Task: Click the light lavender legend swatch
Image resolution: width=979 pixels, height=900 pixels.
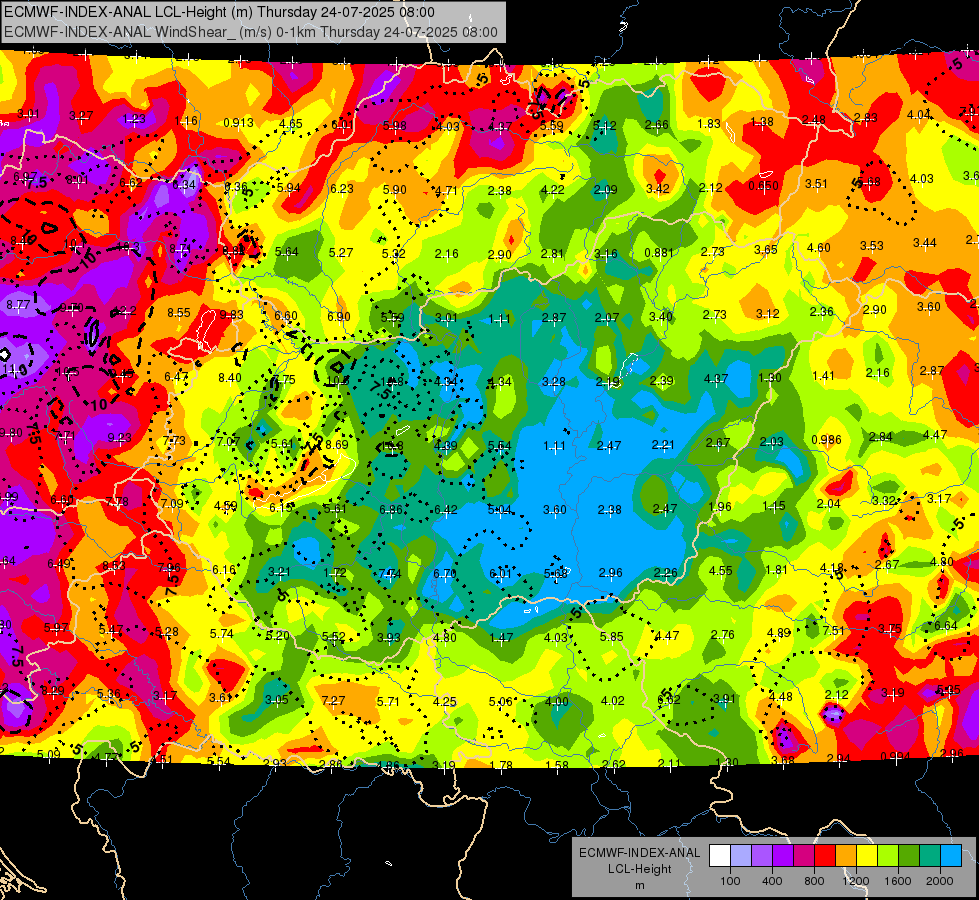Action: point(741,856)
